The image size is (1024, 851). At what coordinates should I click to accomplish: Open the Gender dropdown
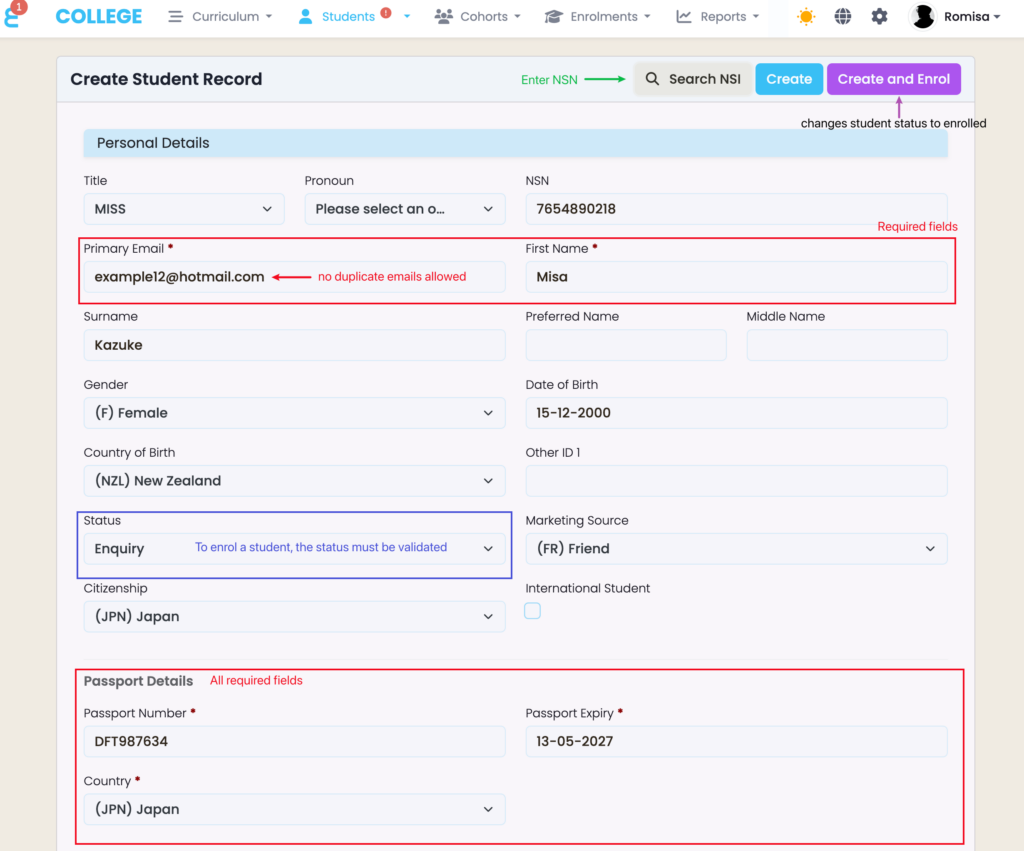[x=294, y=413]
